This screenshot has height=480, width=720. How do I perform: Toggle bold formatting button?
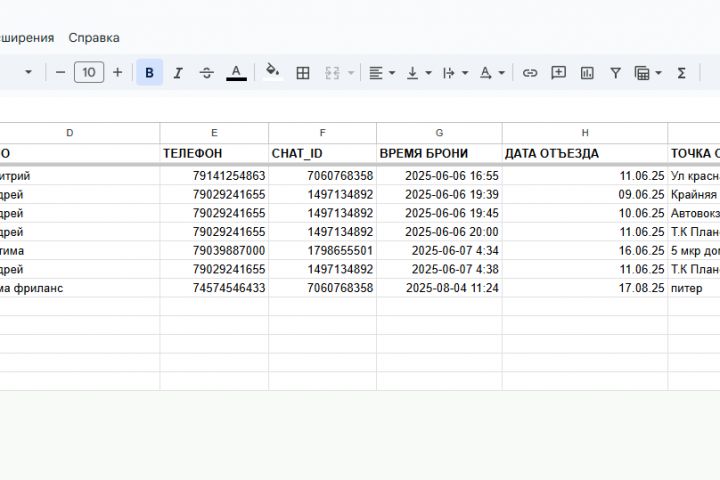[149, 73]
